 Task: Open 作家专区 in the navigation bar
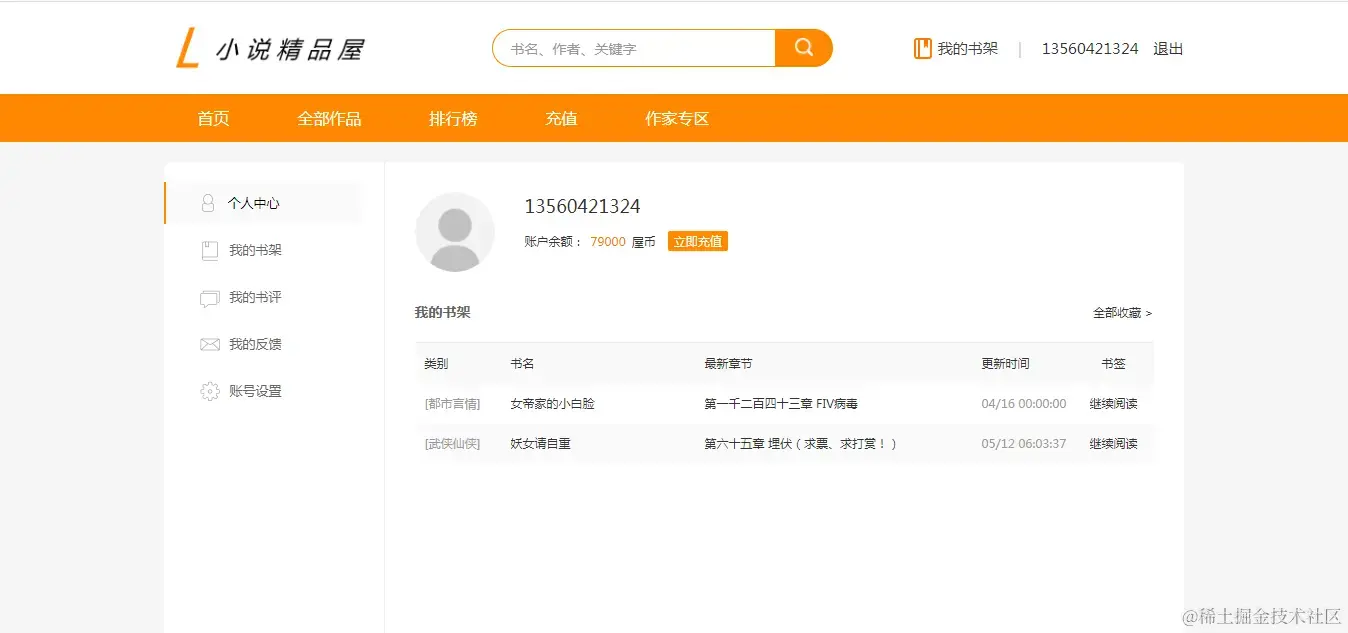(677, 118)
